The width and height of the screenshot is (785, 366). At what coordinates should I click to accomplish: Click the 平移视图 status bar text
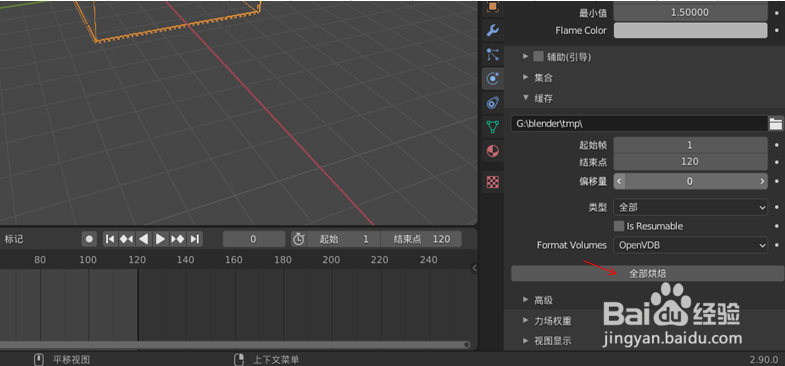tap(72, 360)
